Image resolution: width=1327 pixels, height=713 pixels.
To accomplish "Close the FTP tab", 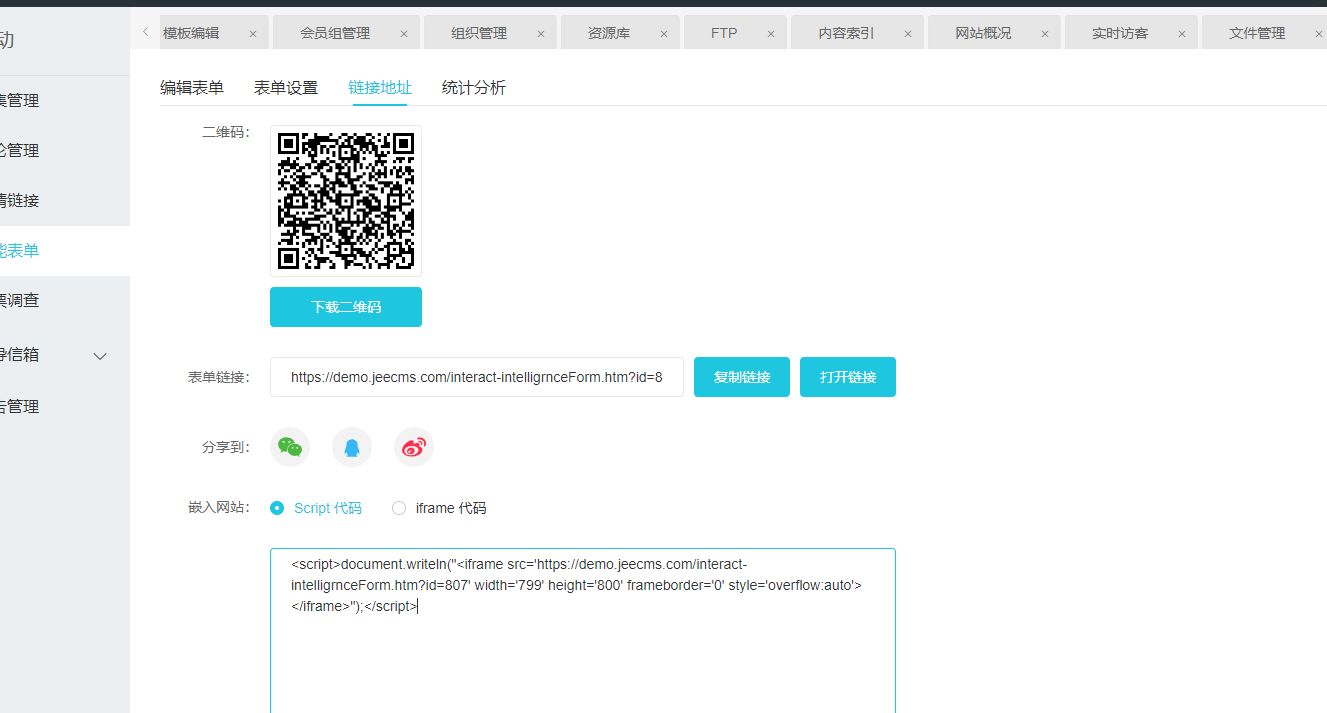I will click(771, 33).
